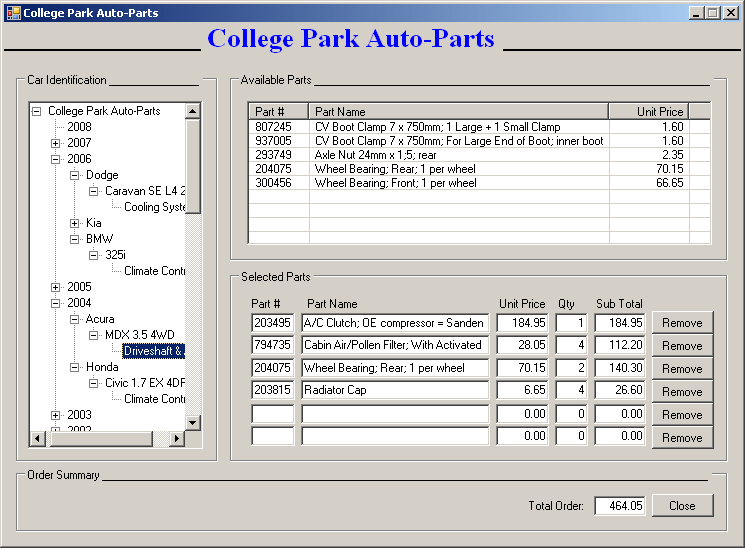Click the A/C Clutch part name field

point(395,323)
